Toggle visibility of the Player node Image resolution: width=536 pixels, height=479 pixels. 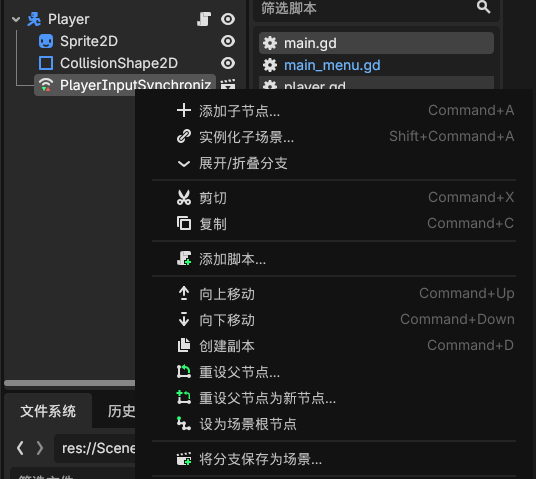point(228,19)
